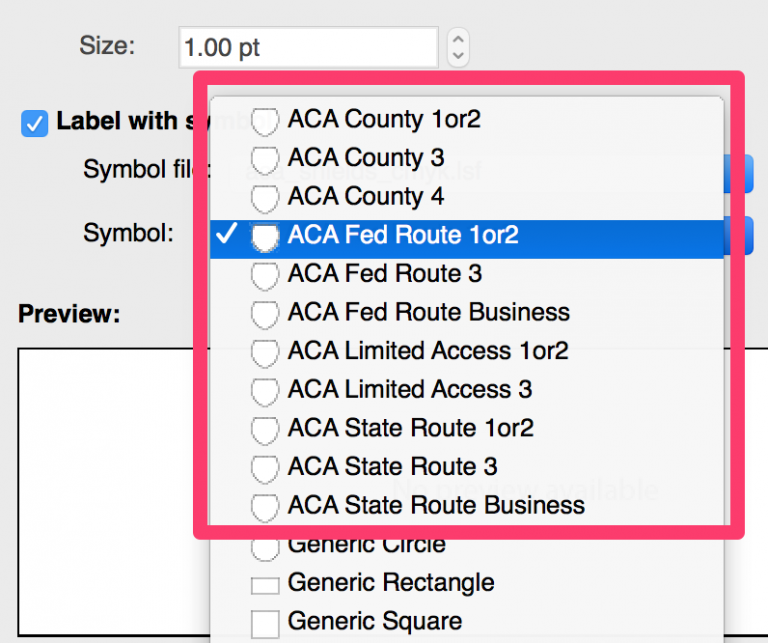The height and width of the screenshot is (643, 768).
Task: Uncheck the Label with symbol checkbox
Action: click(x=34, y=123)
